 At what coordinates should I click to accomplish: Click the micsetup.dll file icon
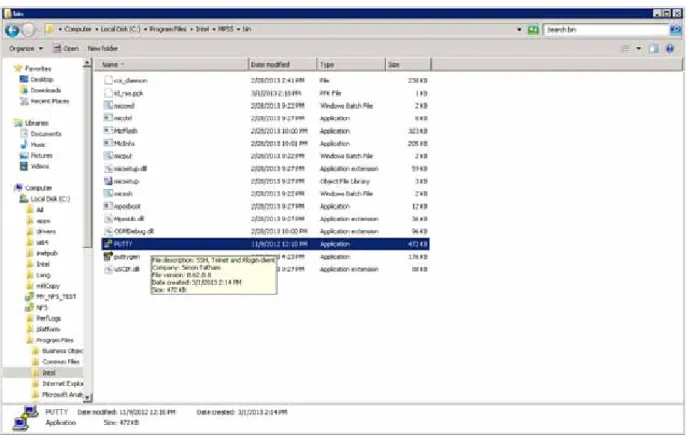pyautogui.click(x=108, y=169)
